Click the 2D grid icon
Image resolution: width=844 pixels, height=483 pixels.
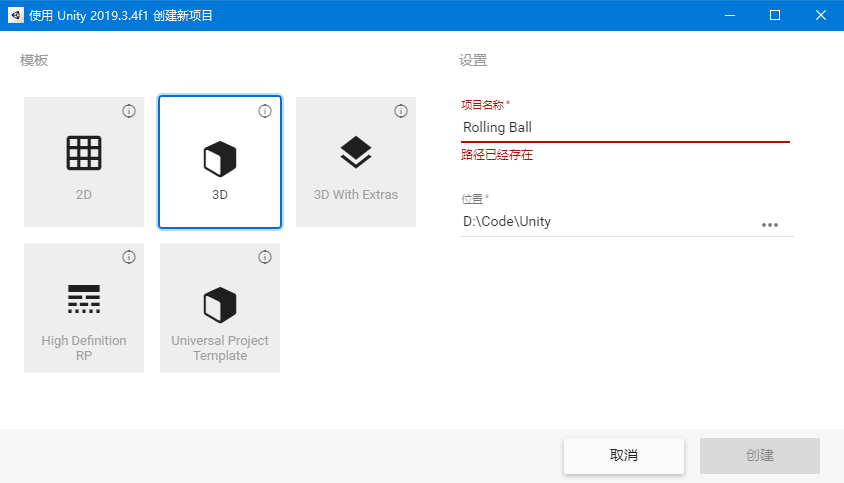(84, 153)
